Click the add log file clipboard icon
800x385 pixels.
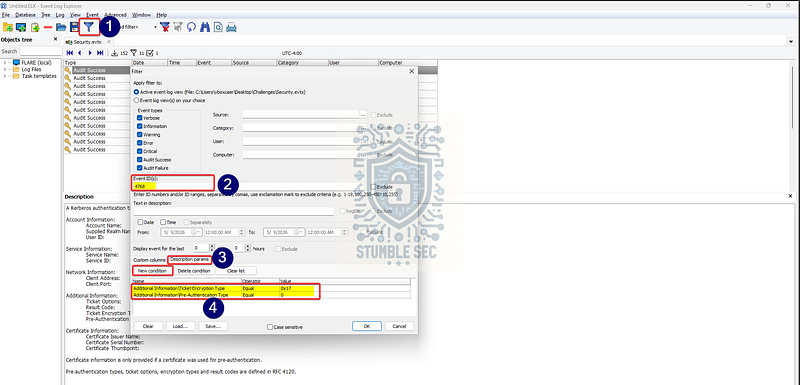pos(35,27)
